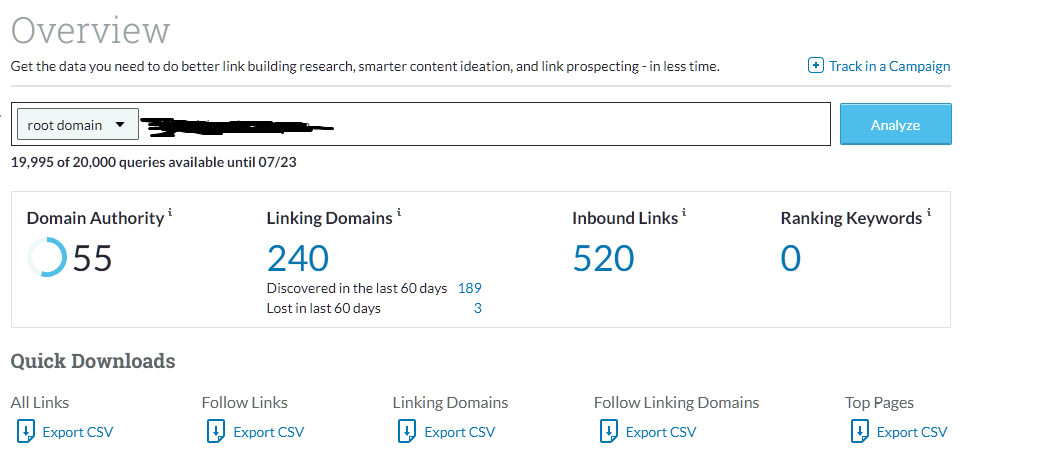The height and width of the screenshot is (472, 1043).
Task: Click the Track in a Campaign plus icon
Action: click(816, 66)
